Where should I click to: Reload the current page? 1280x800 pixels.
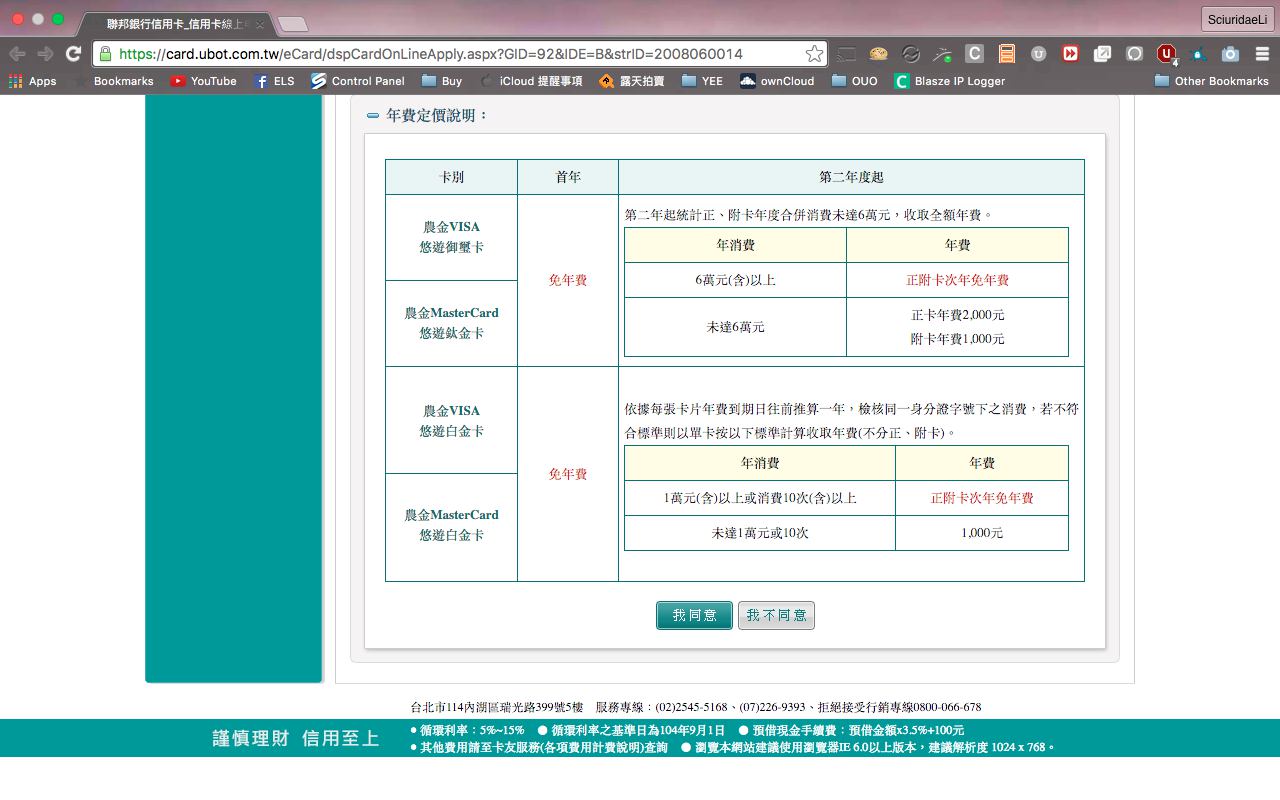coord(73,54)
